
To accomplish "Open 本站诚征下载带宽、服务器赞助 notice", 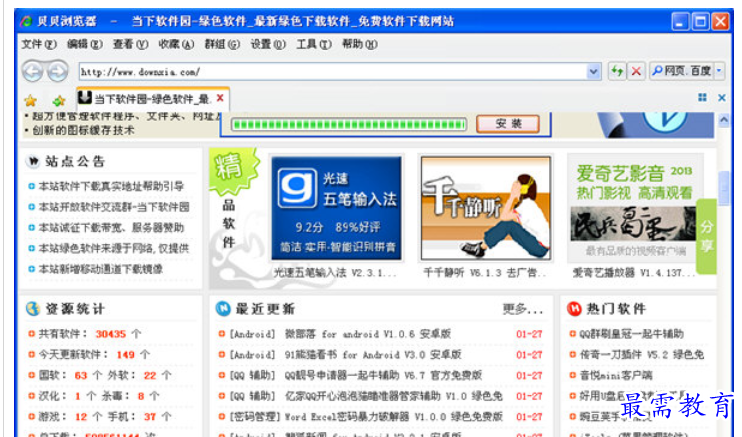I will click(x=111, y=228).
